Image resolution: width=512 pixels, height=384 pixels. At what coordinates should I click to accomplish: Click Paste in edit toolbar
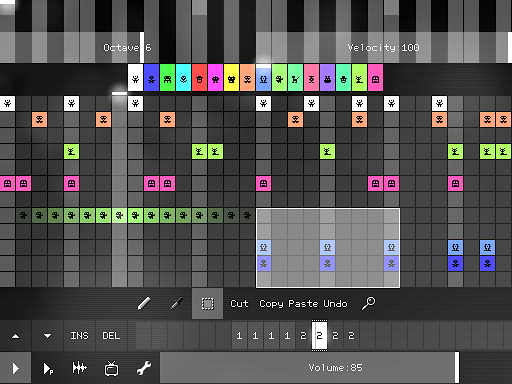pyautogui.click(x=303, y=304)
